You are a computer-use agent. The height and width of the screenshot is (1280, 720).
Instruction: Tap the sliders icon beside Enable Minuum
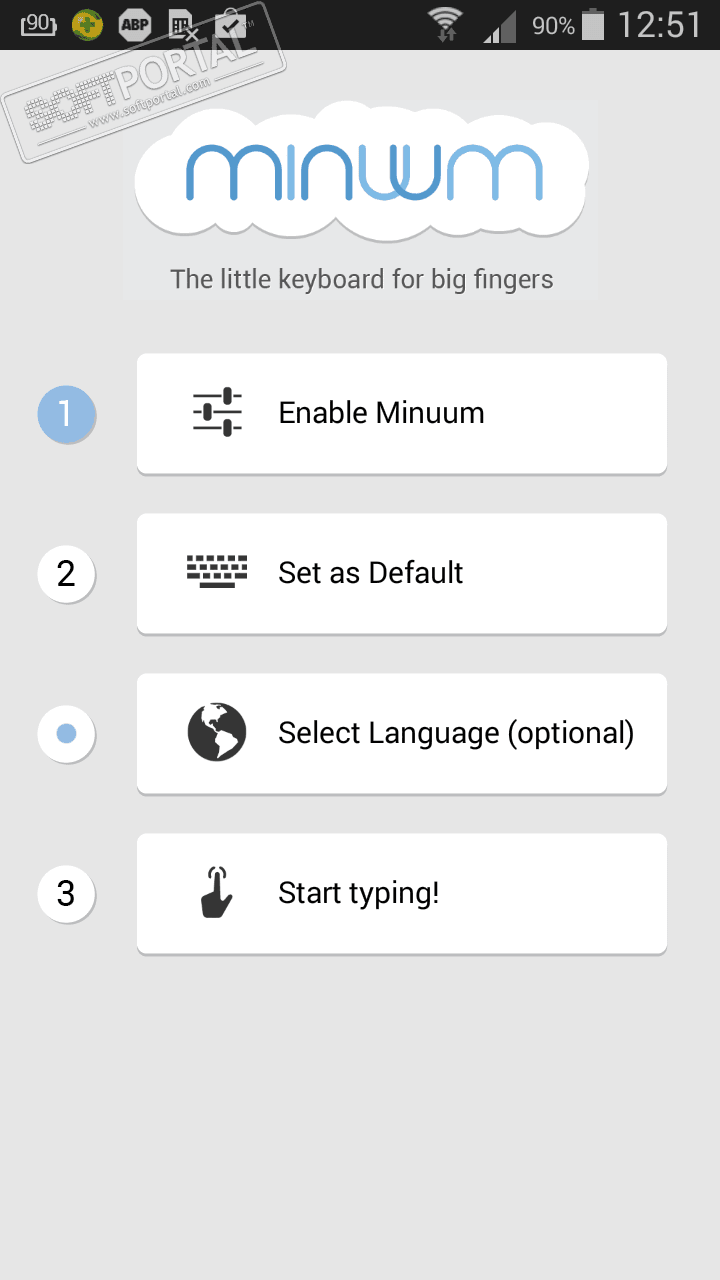point(217,413)
